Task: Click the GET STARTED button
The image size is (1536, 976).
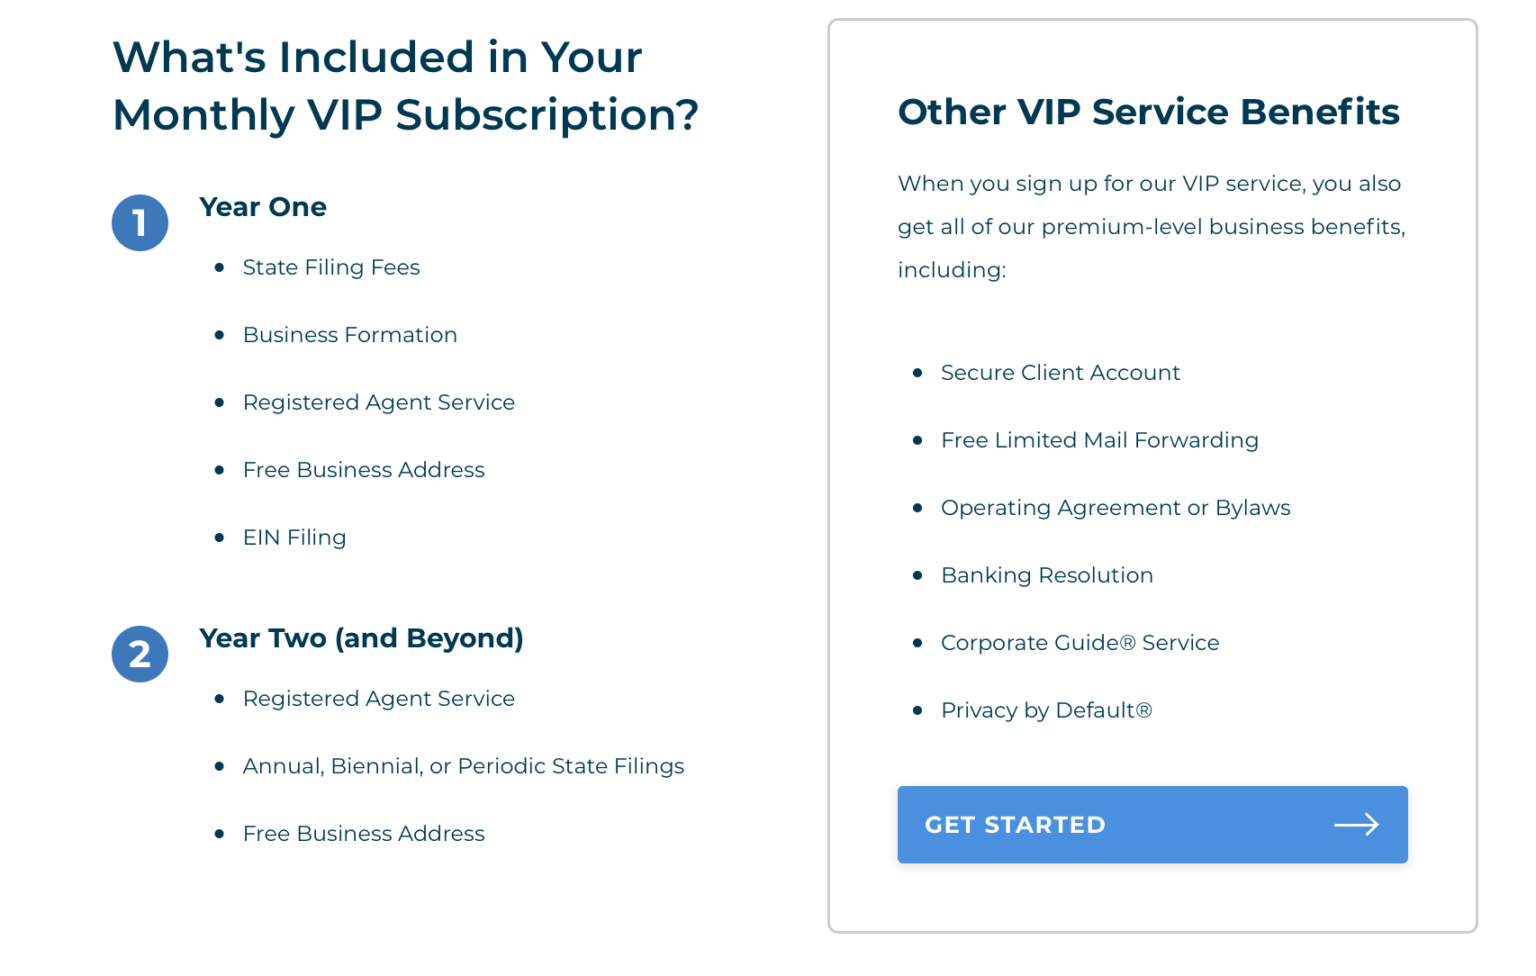Action: [1152, 825]
